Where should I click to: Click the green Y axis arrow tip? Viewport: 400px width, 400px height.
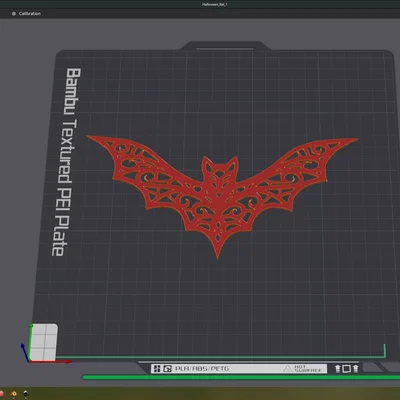click(31, 325)
